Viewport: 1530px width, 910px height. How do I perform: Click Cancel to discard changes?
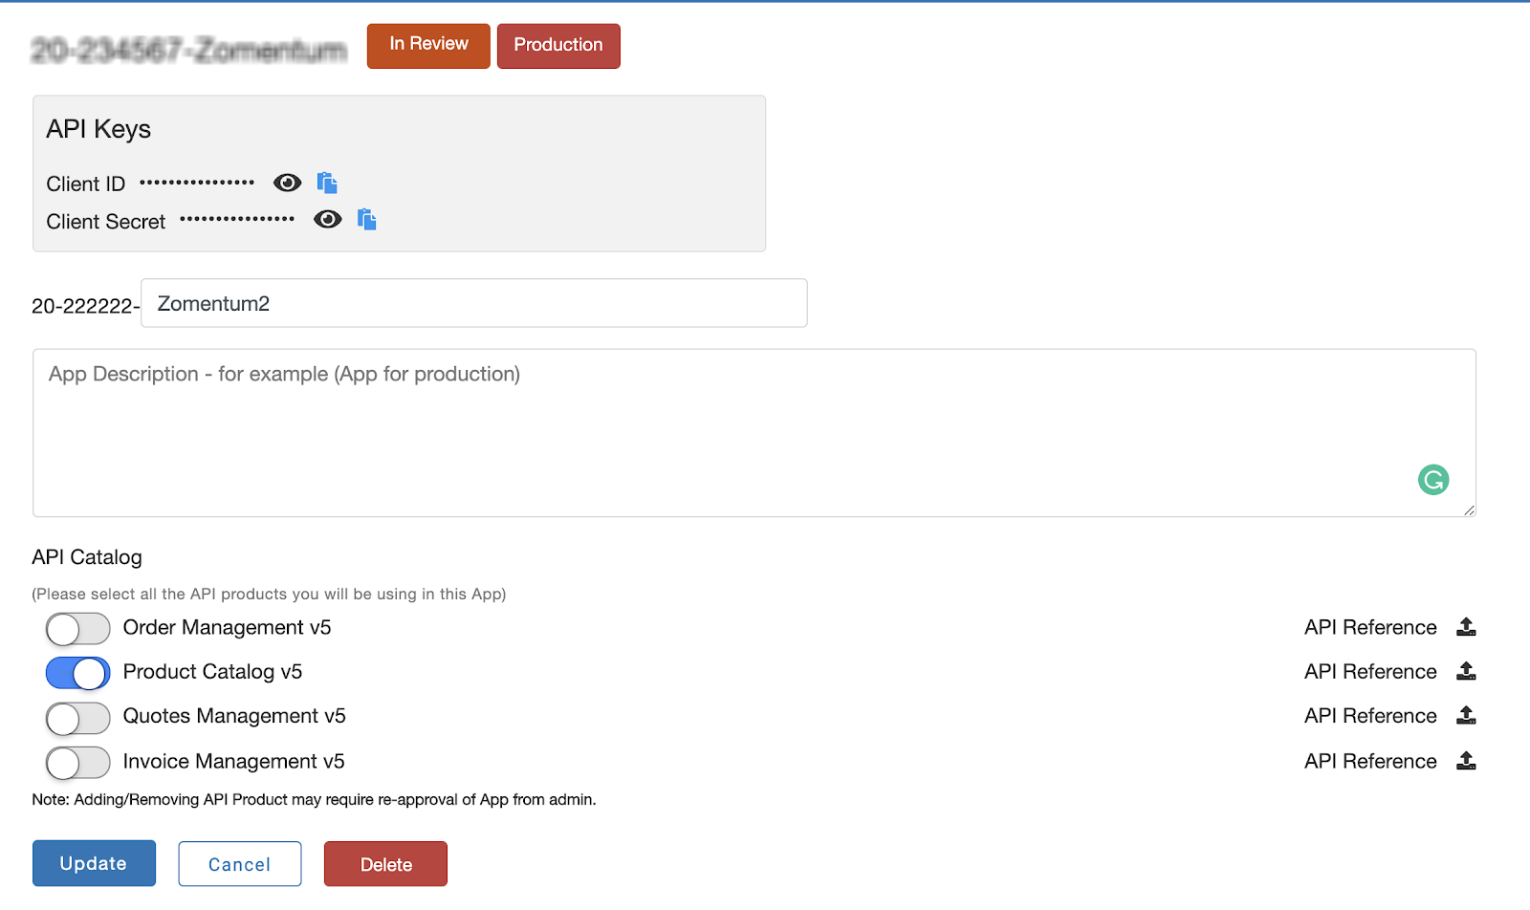point(239,863)
